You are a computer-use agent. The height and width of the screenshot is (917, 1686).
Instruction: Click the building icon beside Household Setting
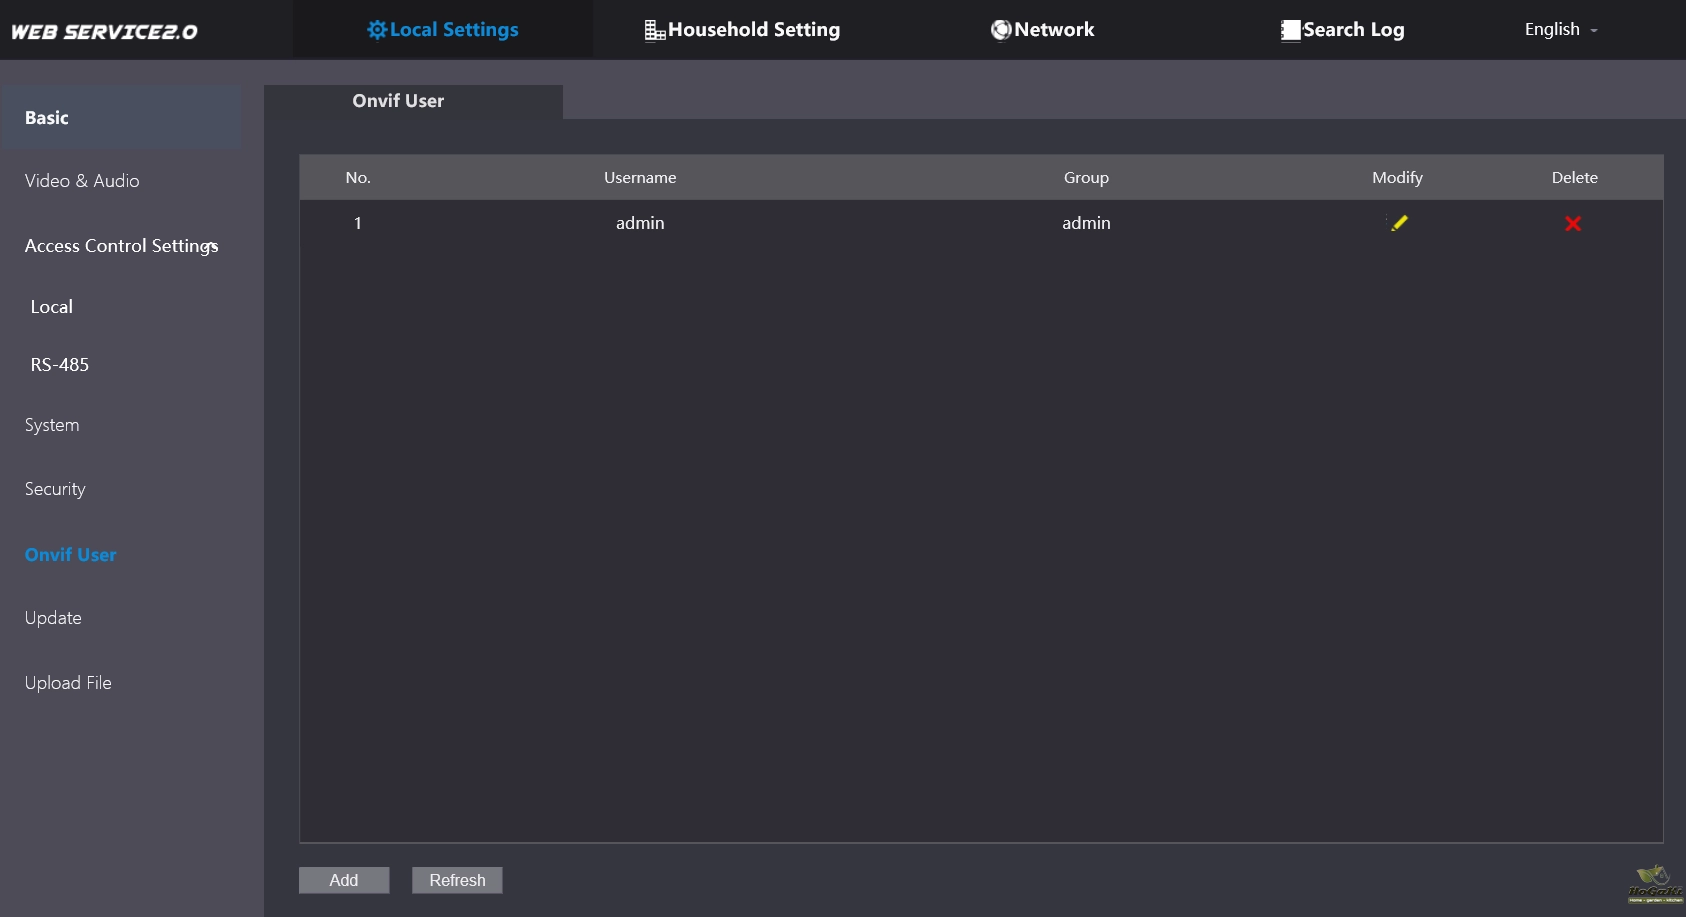pos(654,31)
